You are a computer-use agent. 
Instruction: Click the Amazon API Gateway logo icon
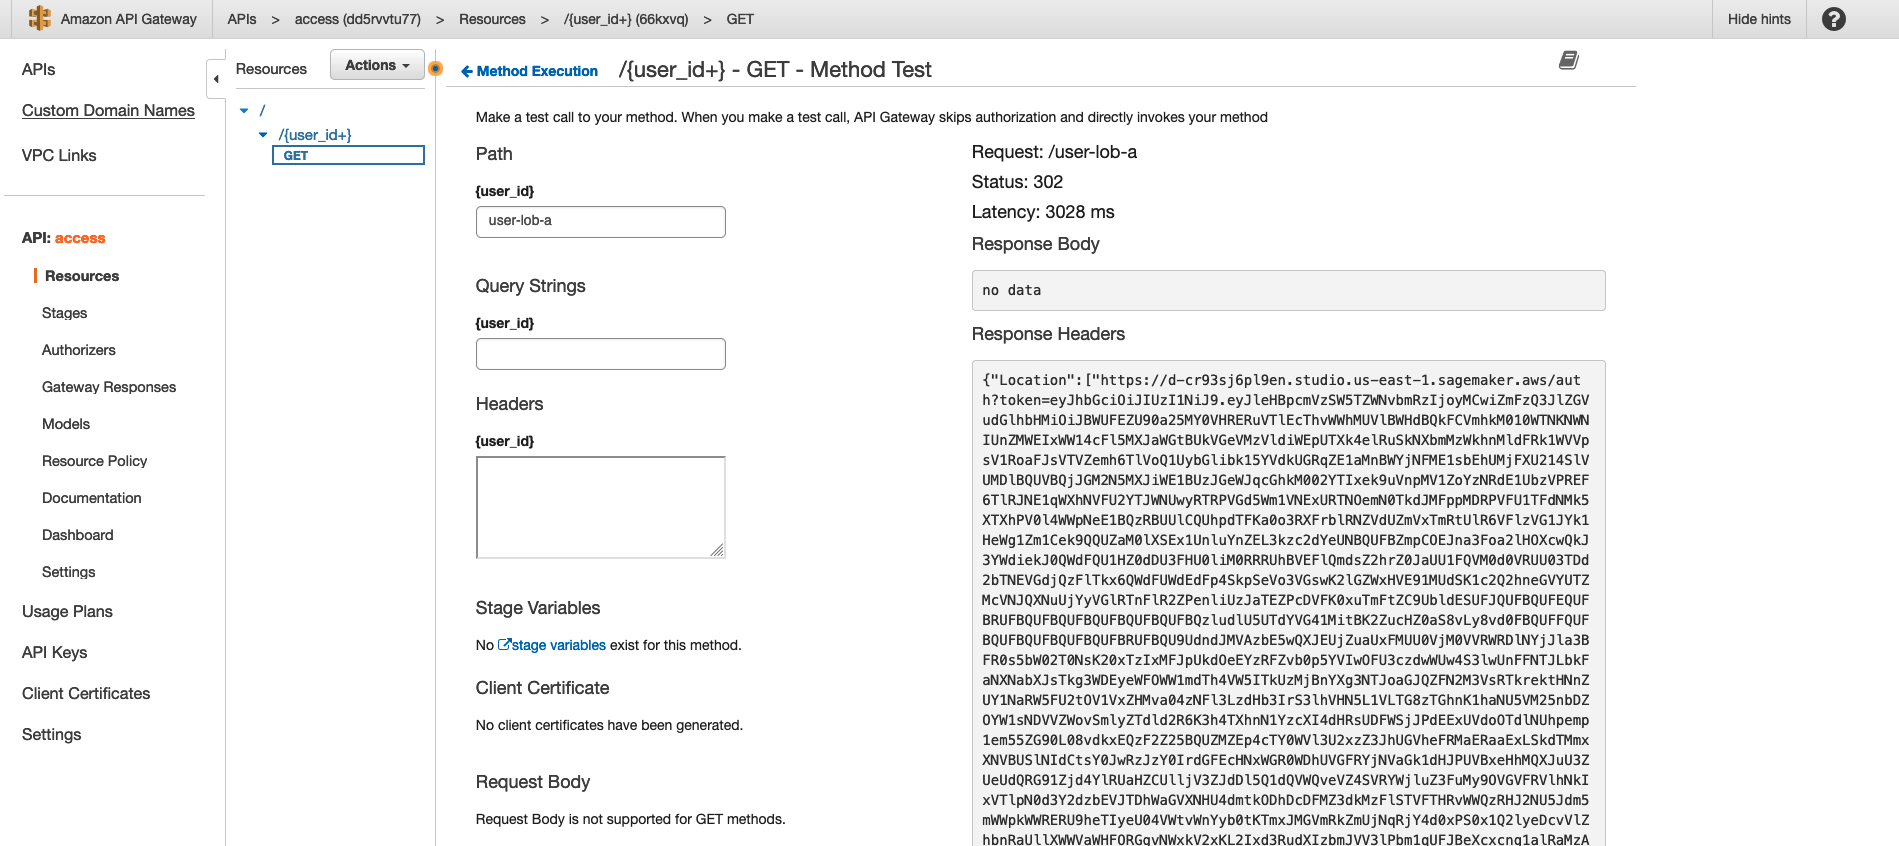(x=39, y=18)
